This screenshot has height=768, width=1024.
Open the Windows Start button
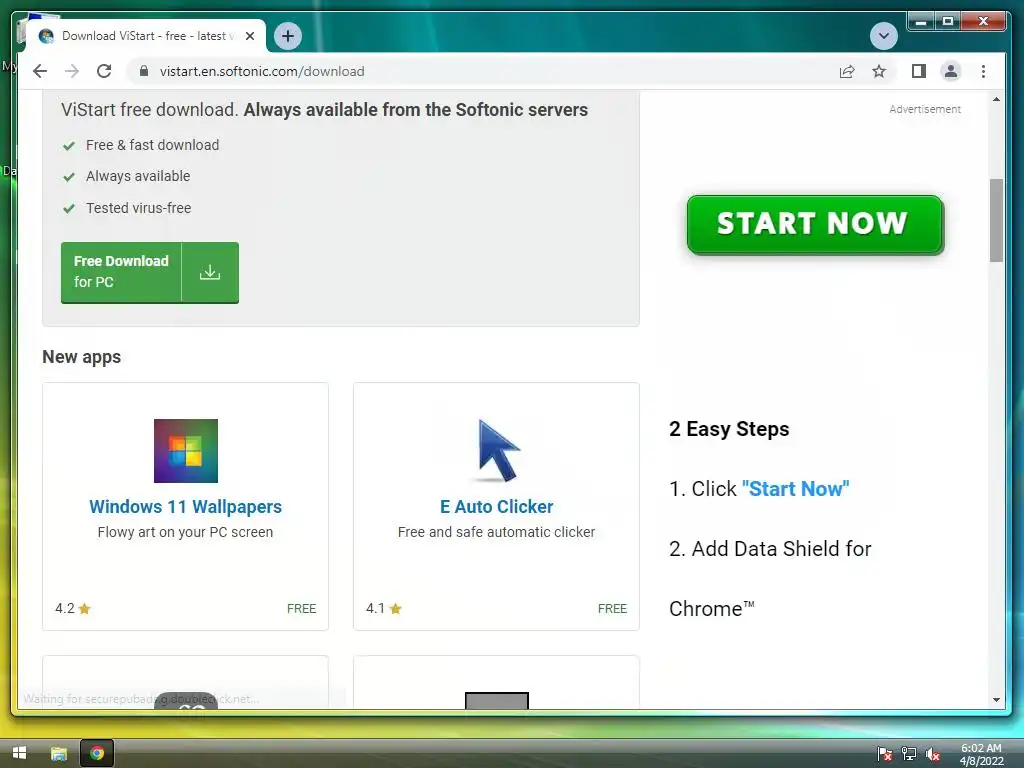[20, 753]
